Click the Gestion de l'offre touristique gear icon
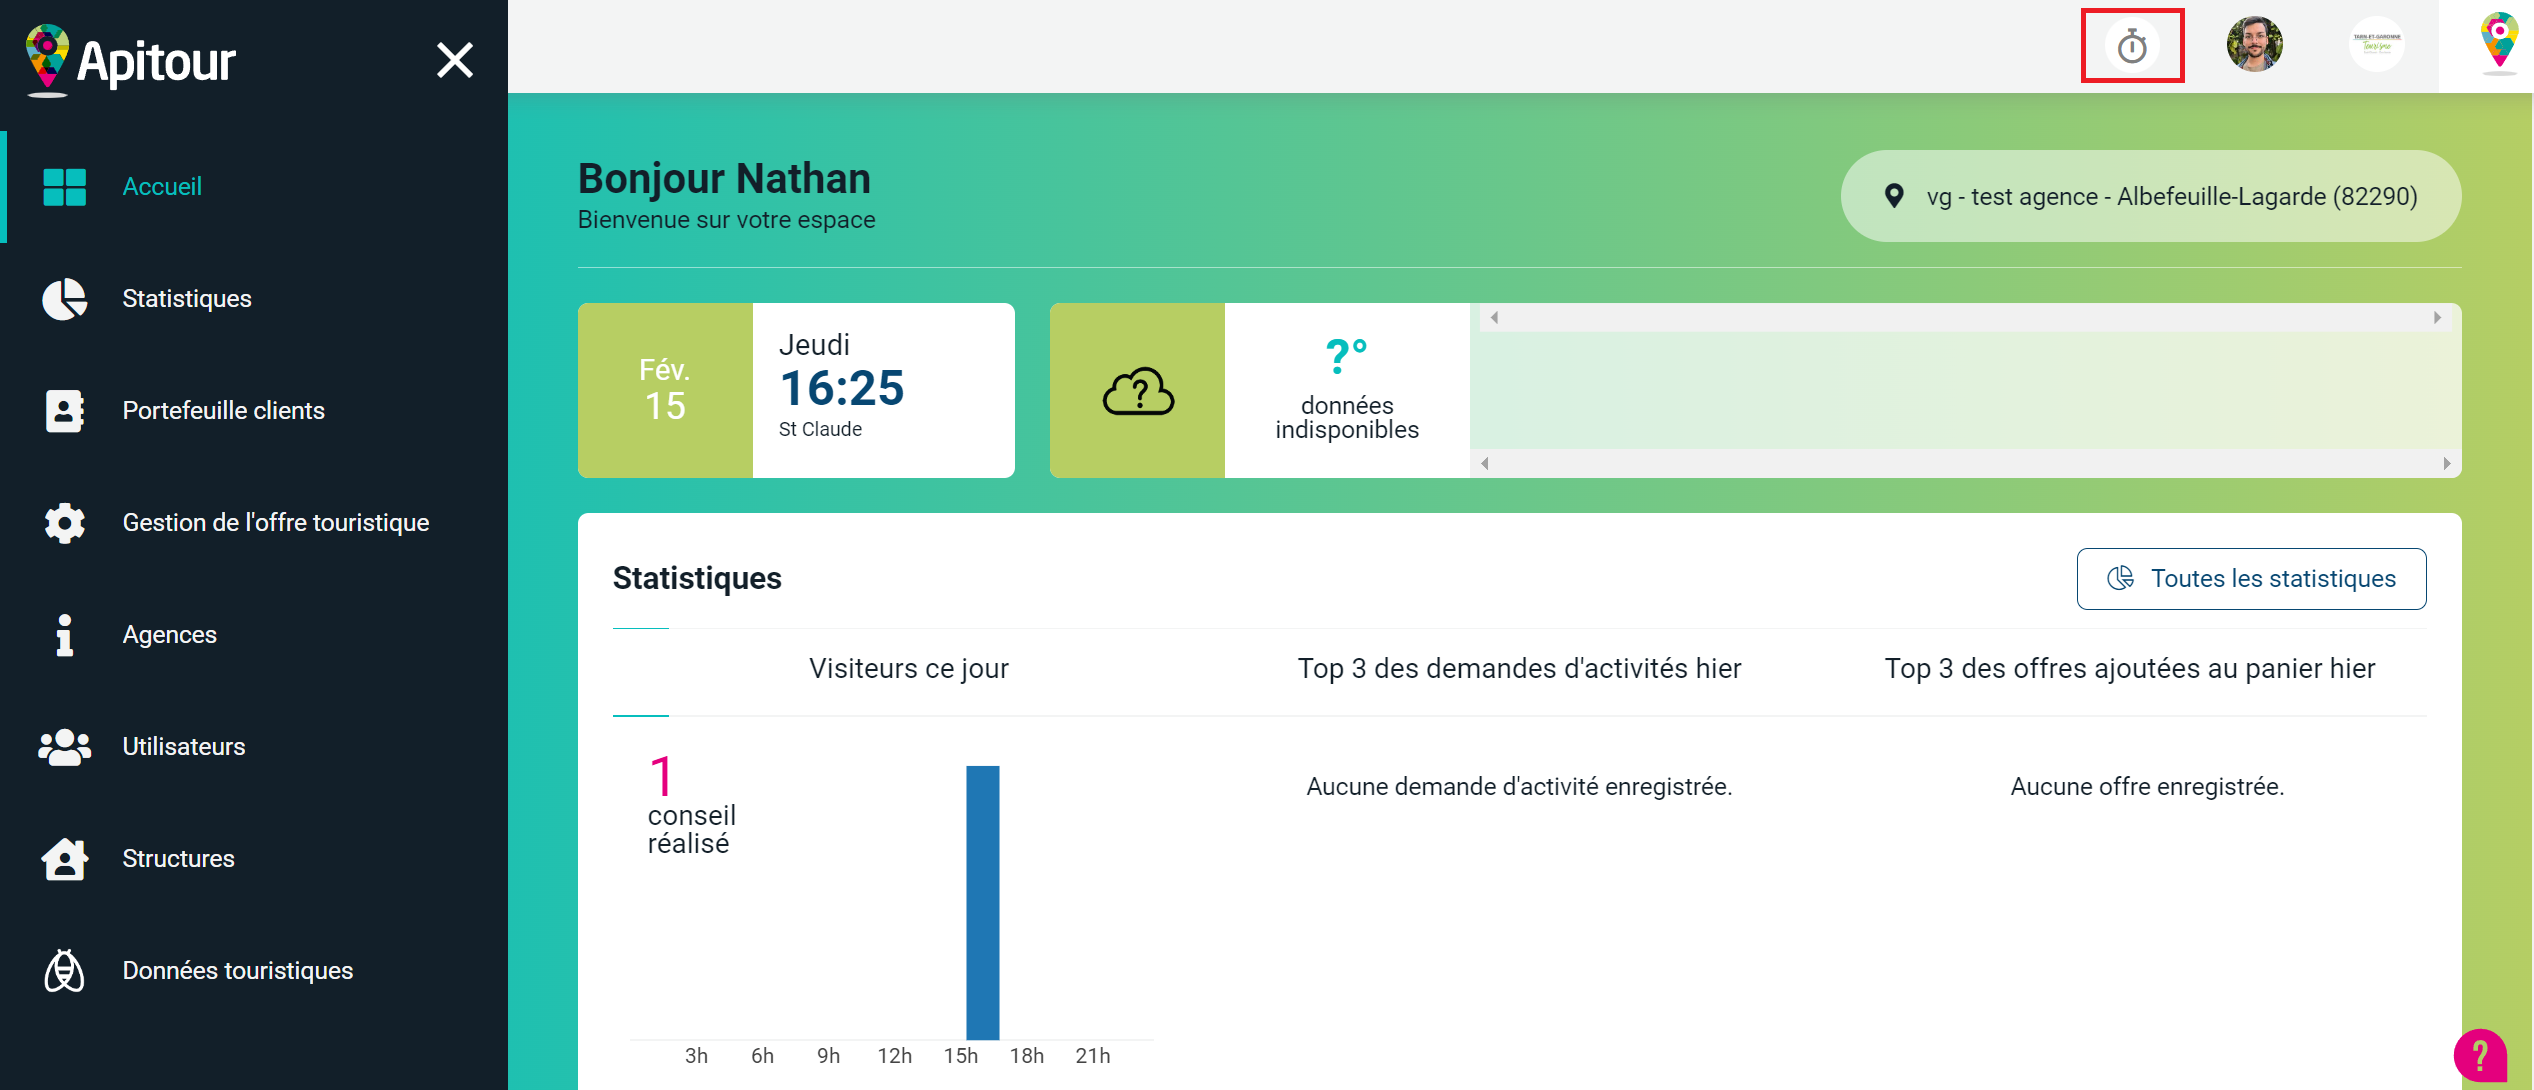 click(65, 523)
